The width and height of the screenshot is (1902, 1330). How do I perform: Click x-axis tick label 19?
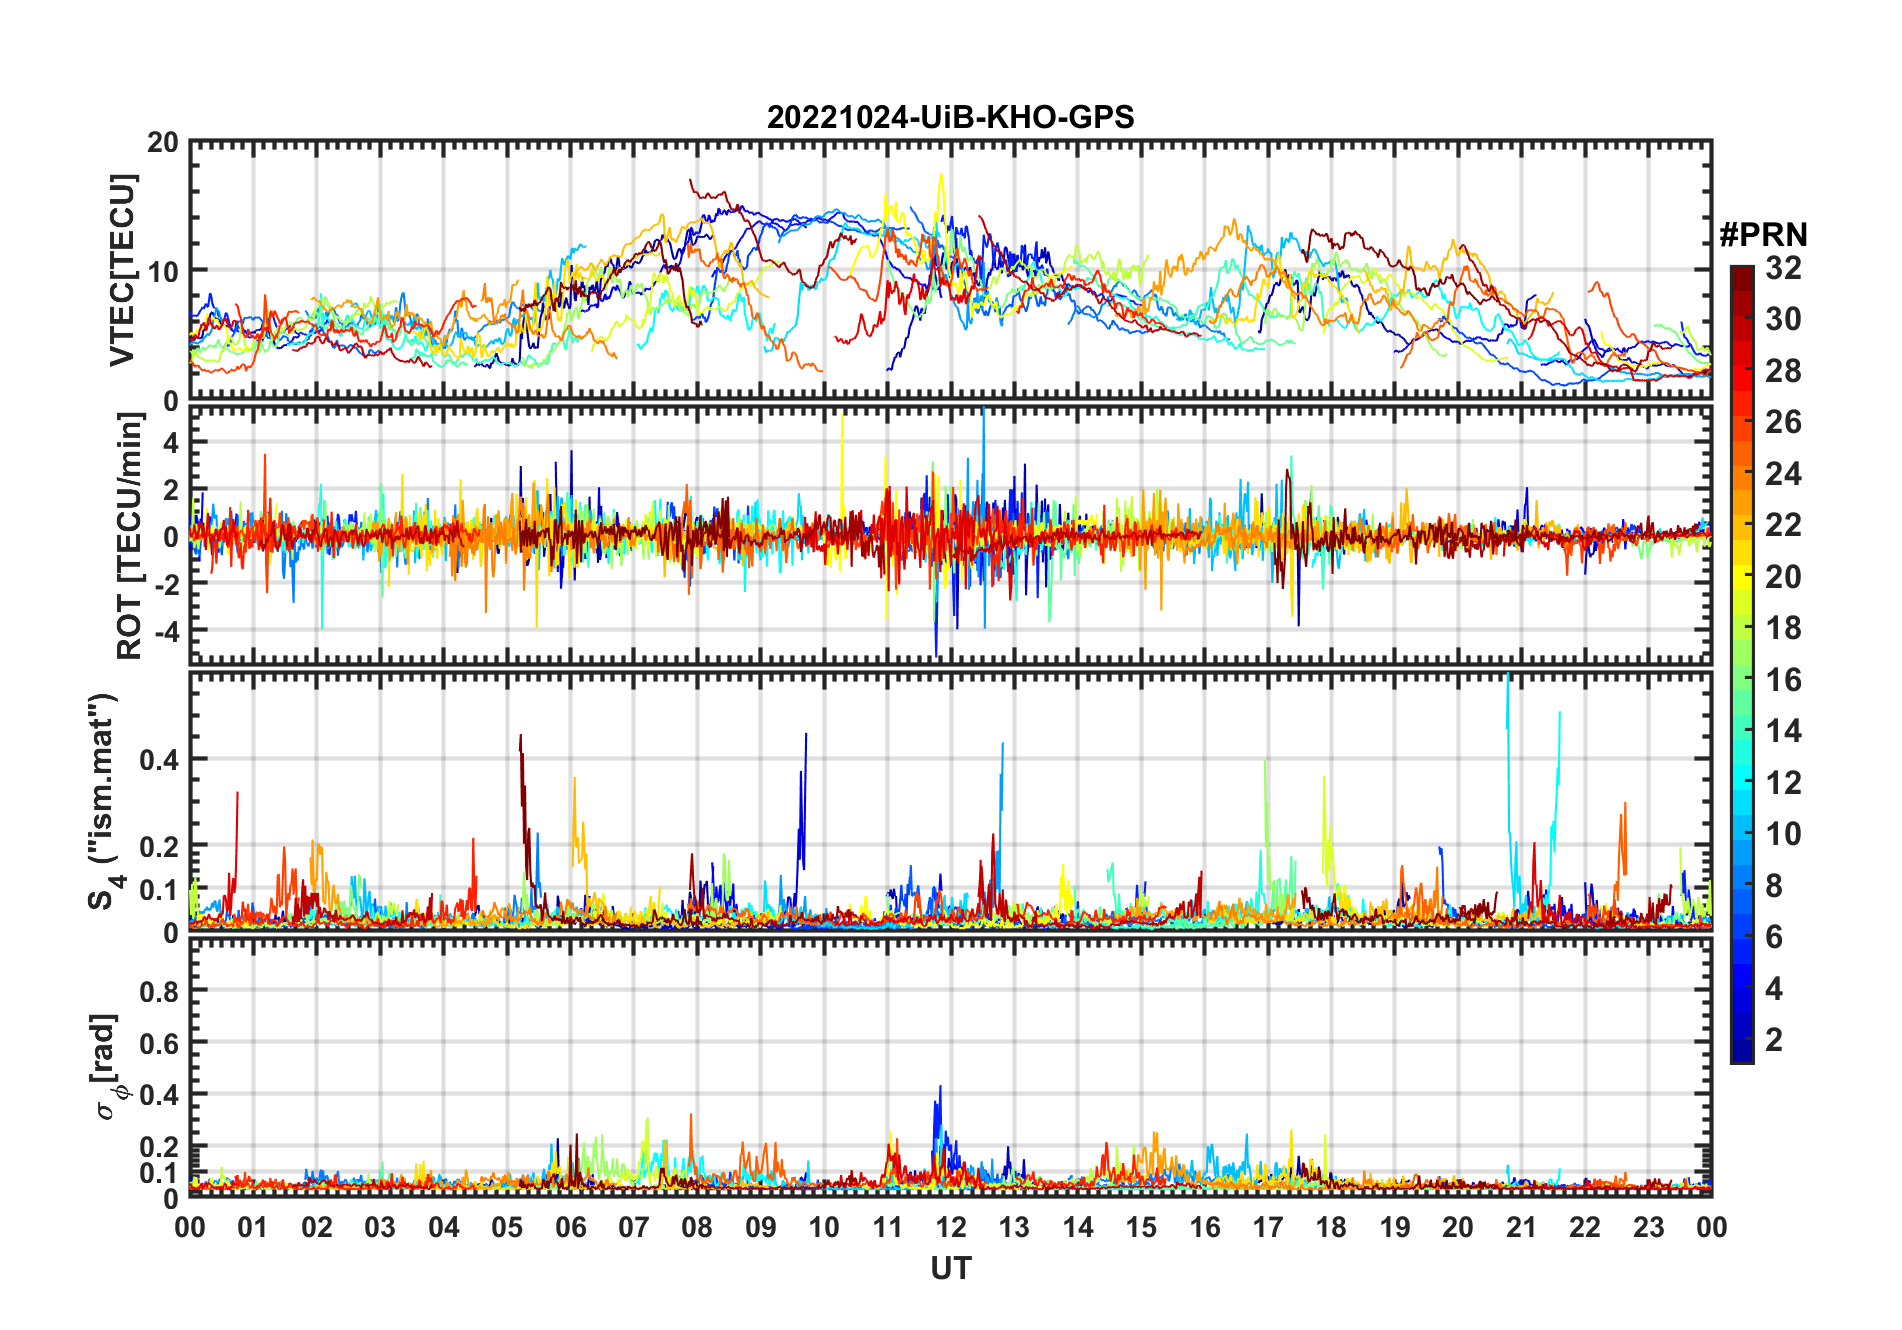(x=1395, y=1227)
